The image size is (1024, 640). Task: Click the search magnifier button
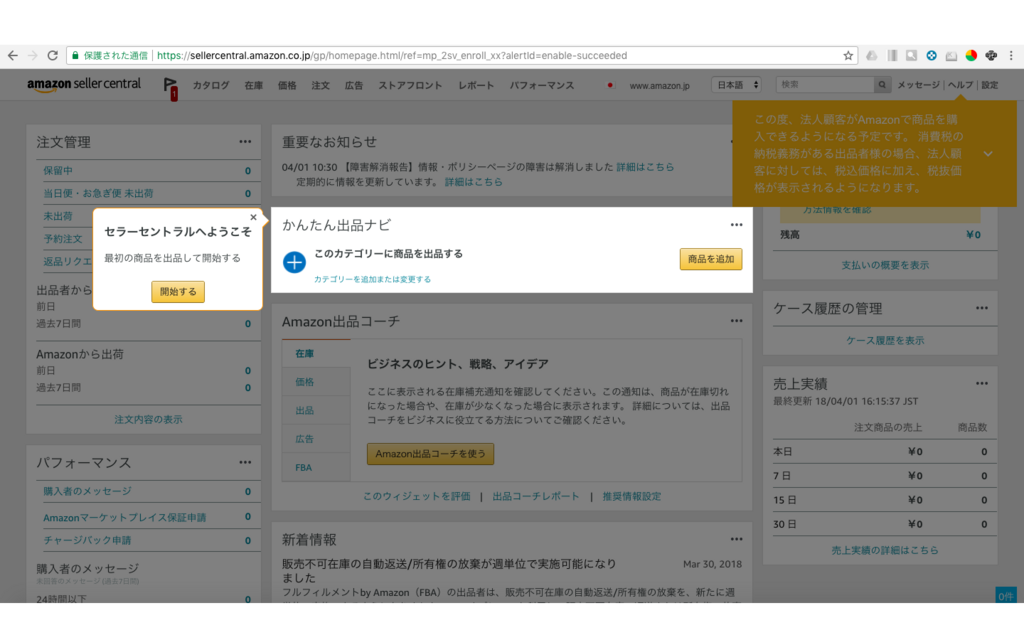(882, 85)
